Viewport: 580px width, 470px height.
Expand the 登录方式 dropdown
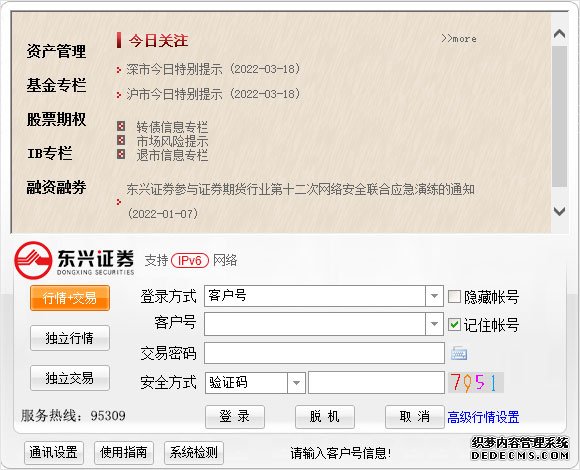pyautogui.click(x=434, y=296)
